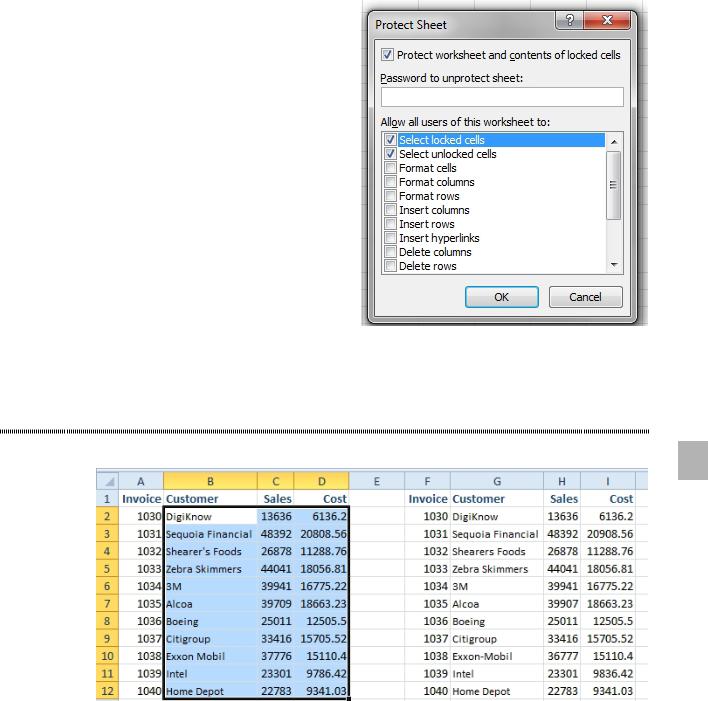Click sales value 39709 in column C
Image resolution: width=708 pixels, height=701 pixels.
[x=275, y=604]
